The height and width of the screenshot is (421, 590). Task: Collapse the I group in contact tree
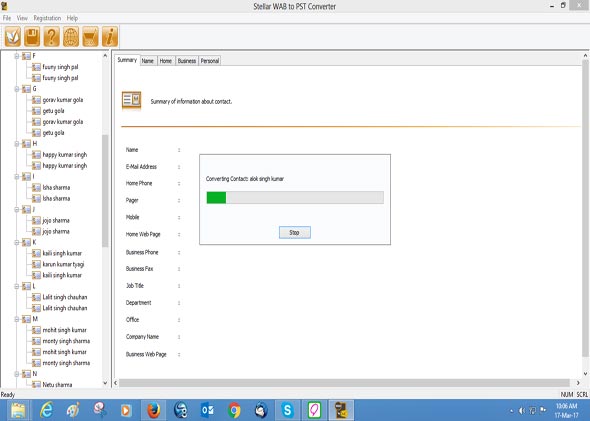[x=17, y=176]
